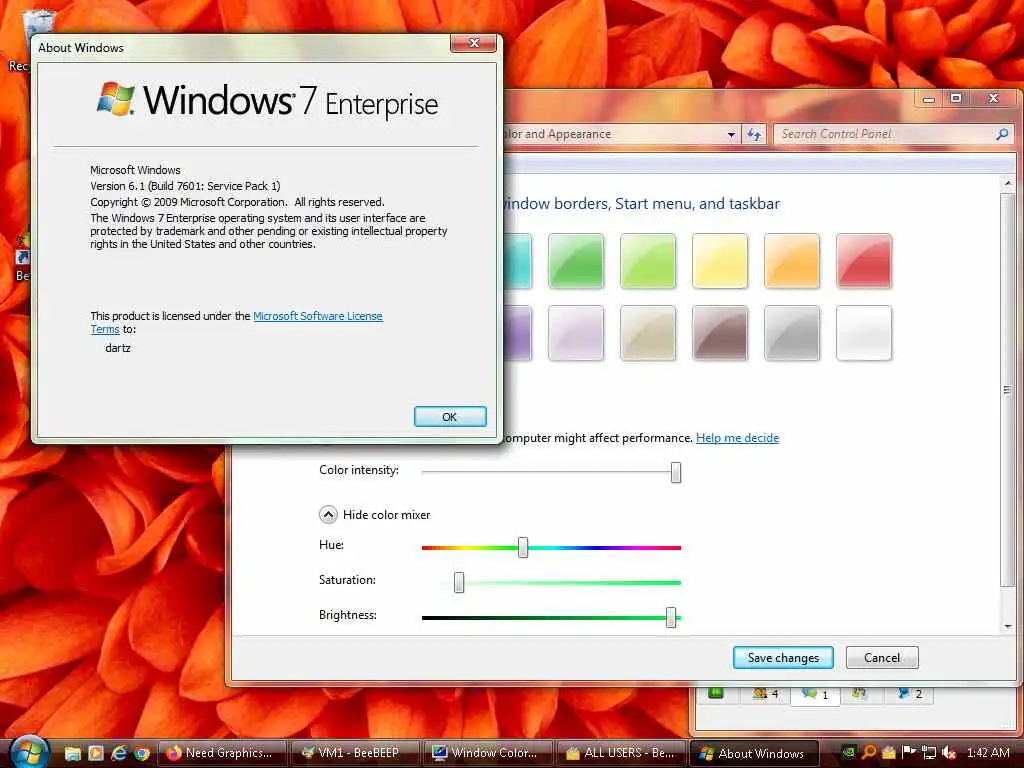Switch to ALL USERS BeeBEEP taskbar window

tap(620, 753)
